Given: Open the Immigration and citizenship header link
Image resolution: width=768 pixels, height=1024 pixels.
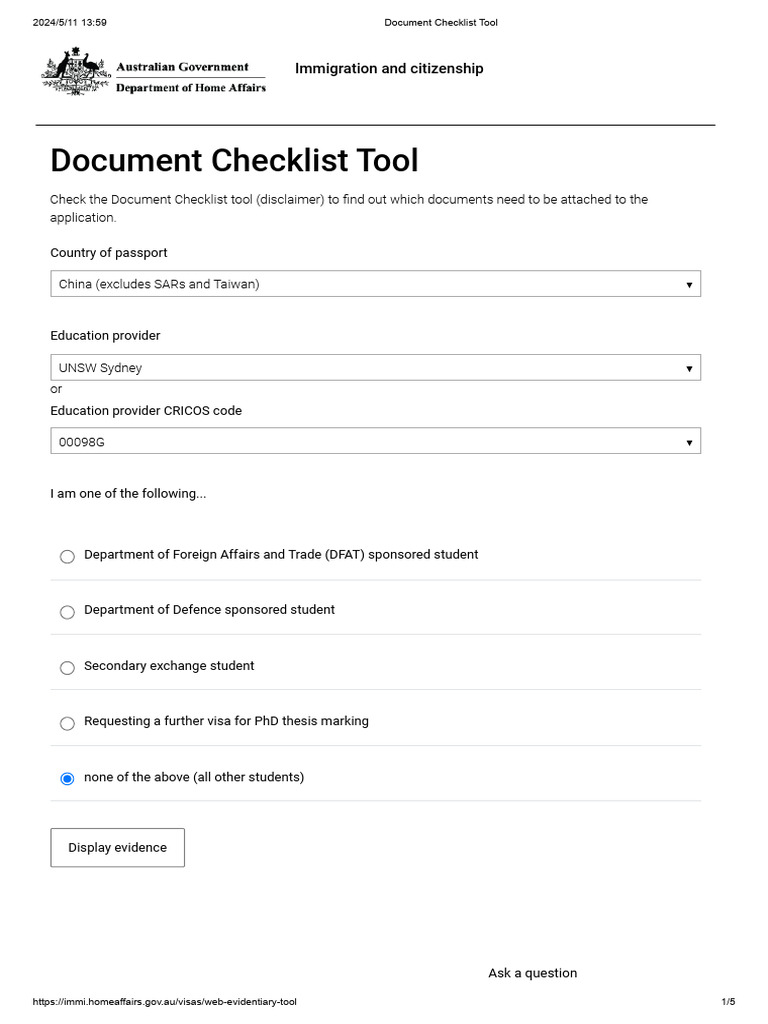Looking at the screenshot, I should [x=389, y=69].
